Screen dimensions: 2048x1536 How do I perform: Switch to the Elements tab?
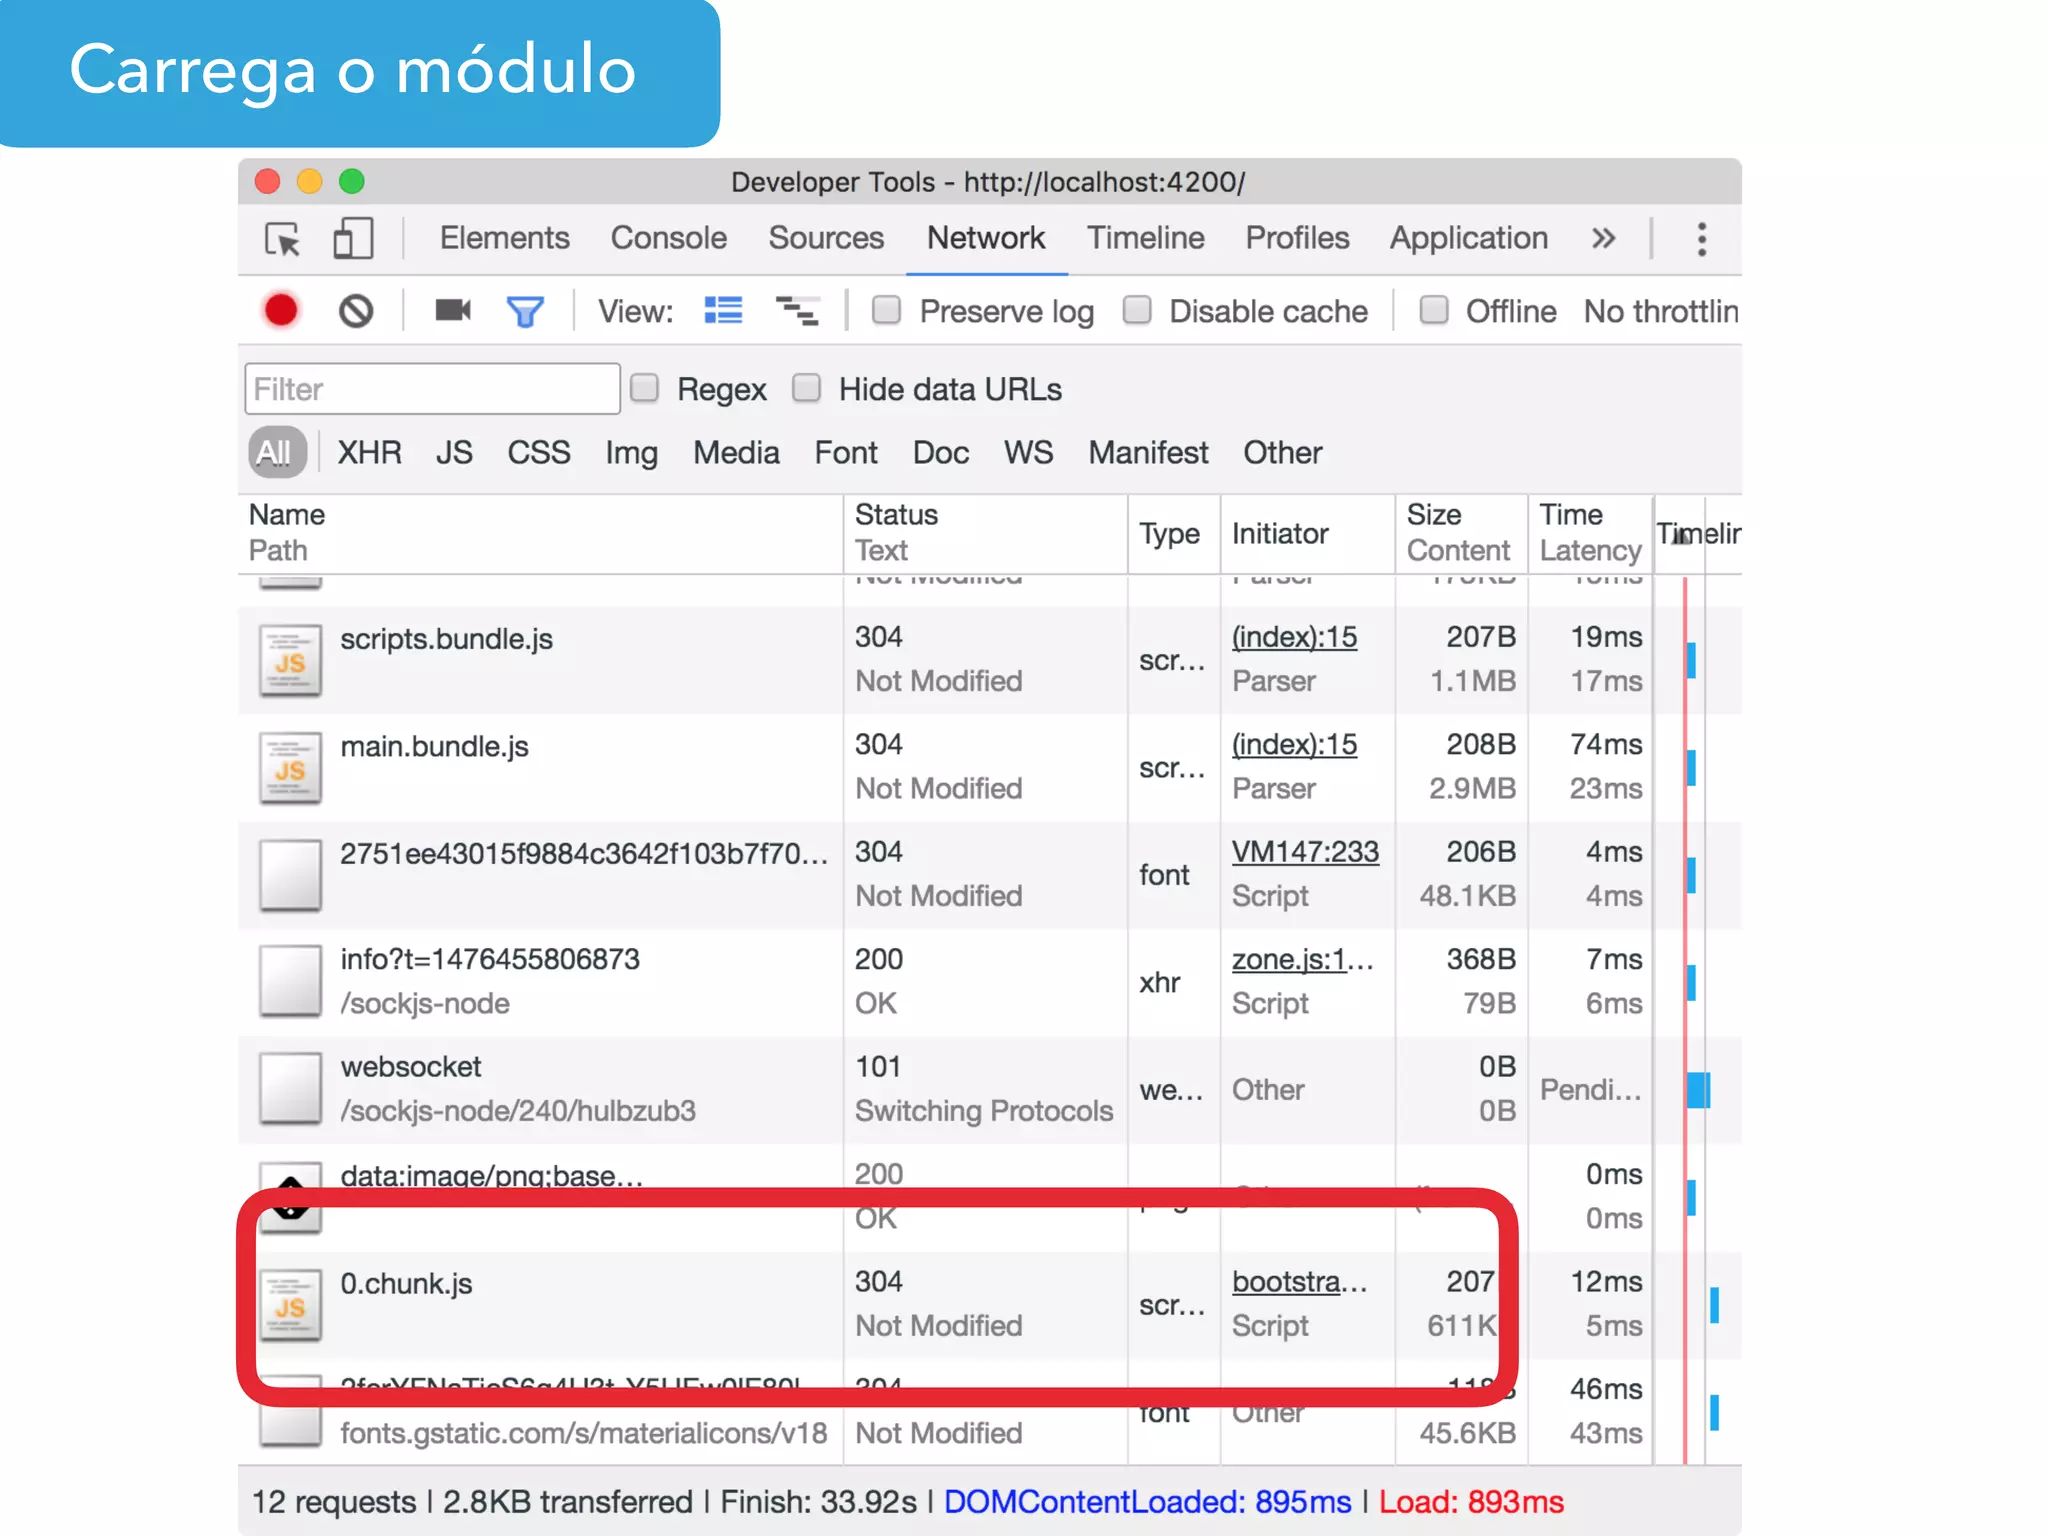(x=505, y=238)
